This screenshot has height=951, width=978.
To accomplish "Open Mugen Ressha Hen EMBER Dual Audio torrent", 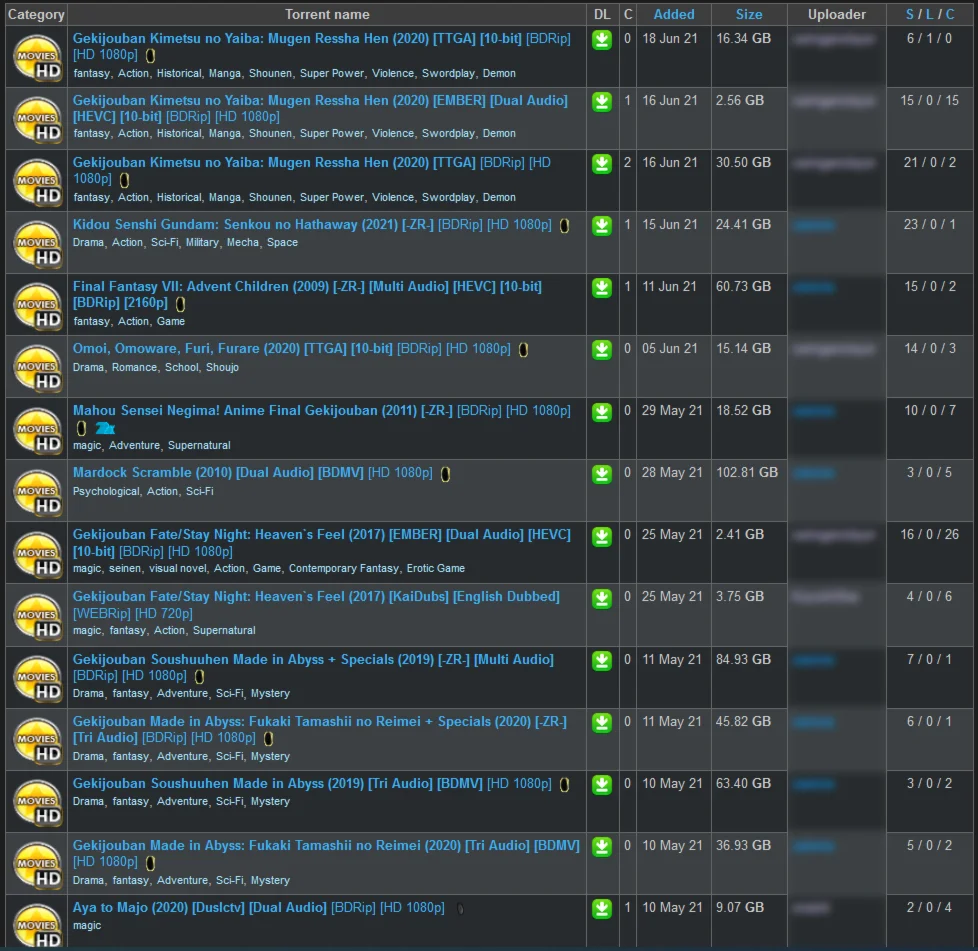I will point(320,108).
